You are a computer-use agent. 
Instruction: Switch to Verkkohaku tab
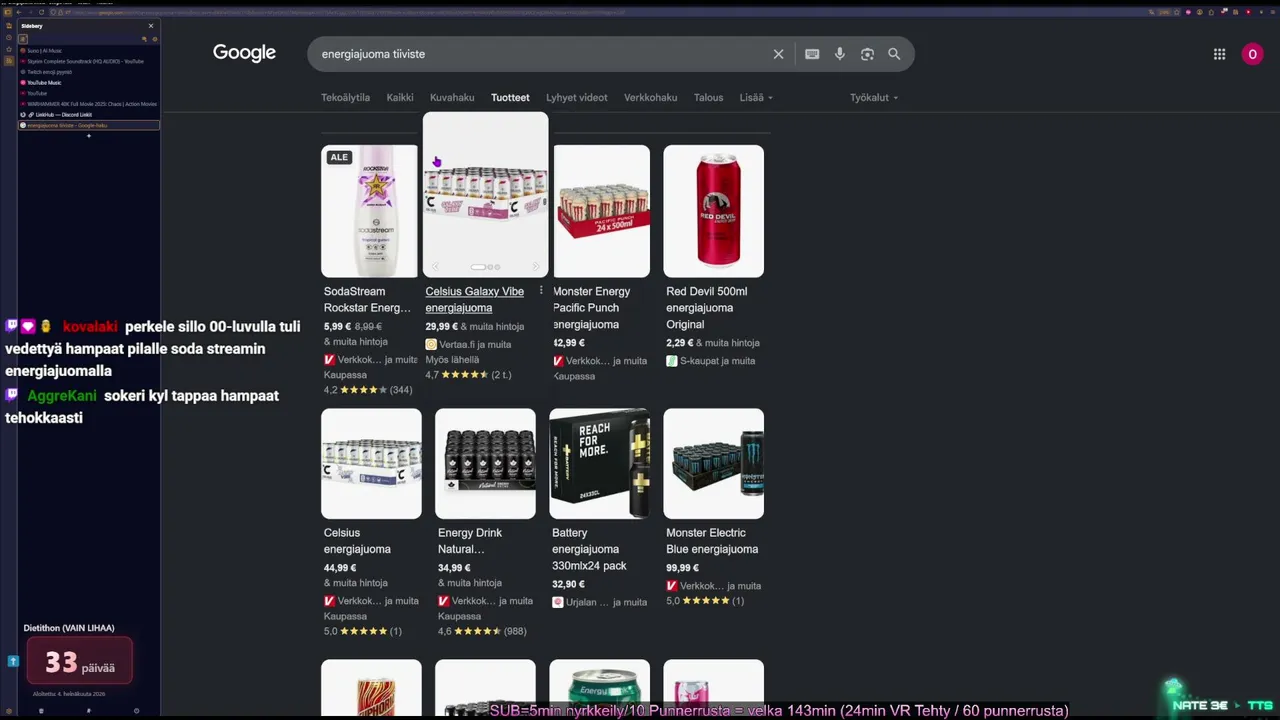[651, 98]
